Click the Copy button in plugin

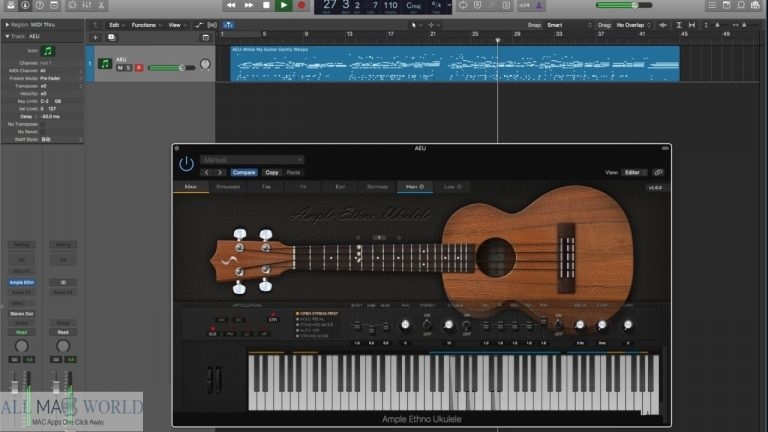click(x=272, y=172)
